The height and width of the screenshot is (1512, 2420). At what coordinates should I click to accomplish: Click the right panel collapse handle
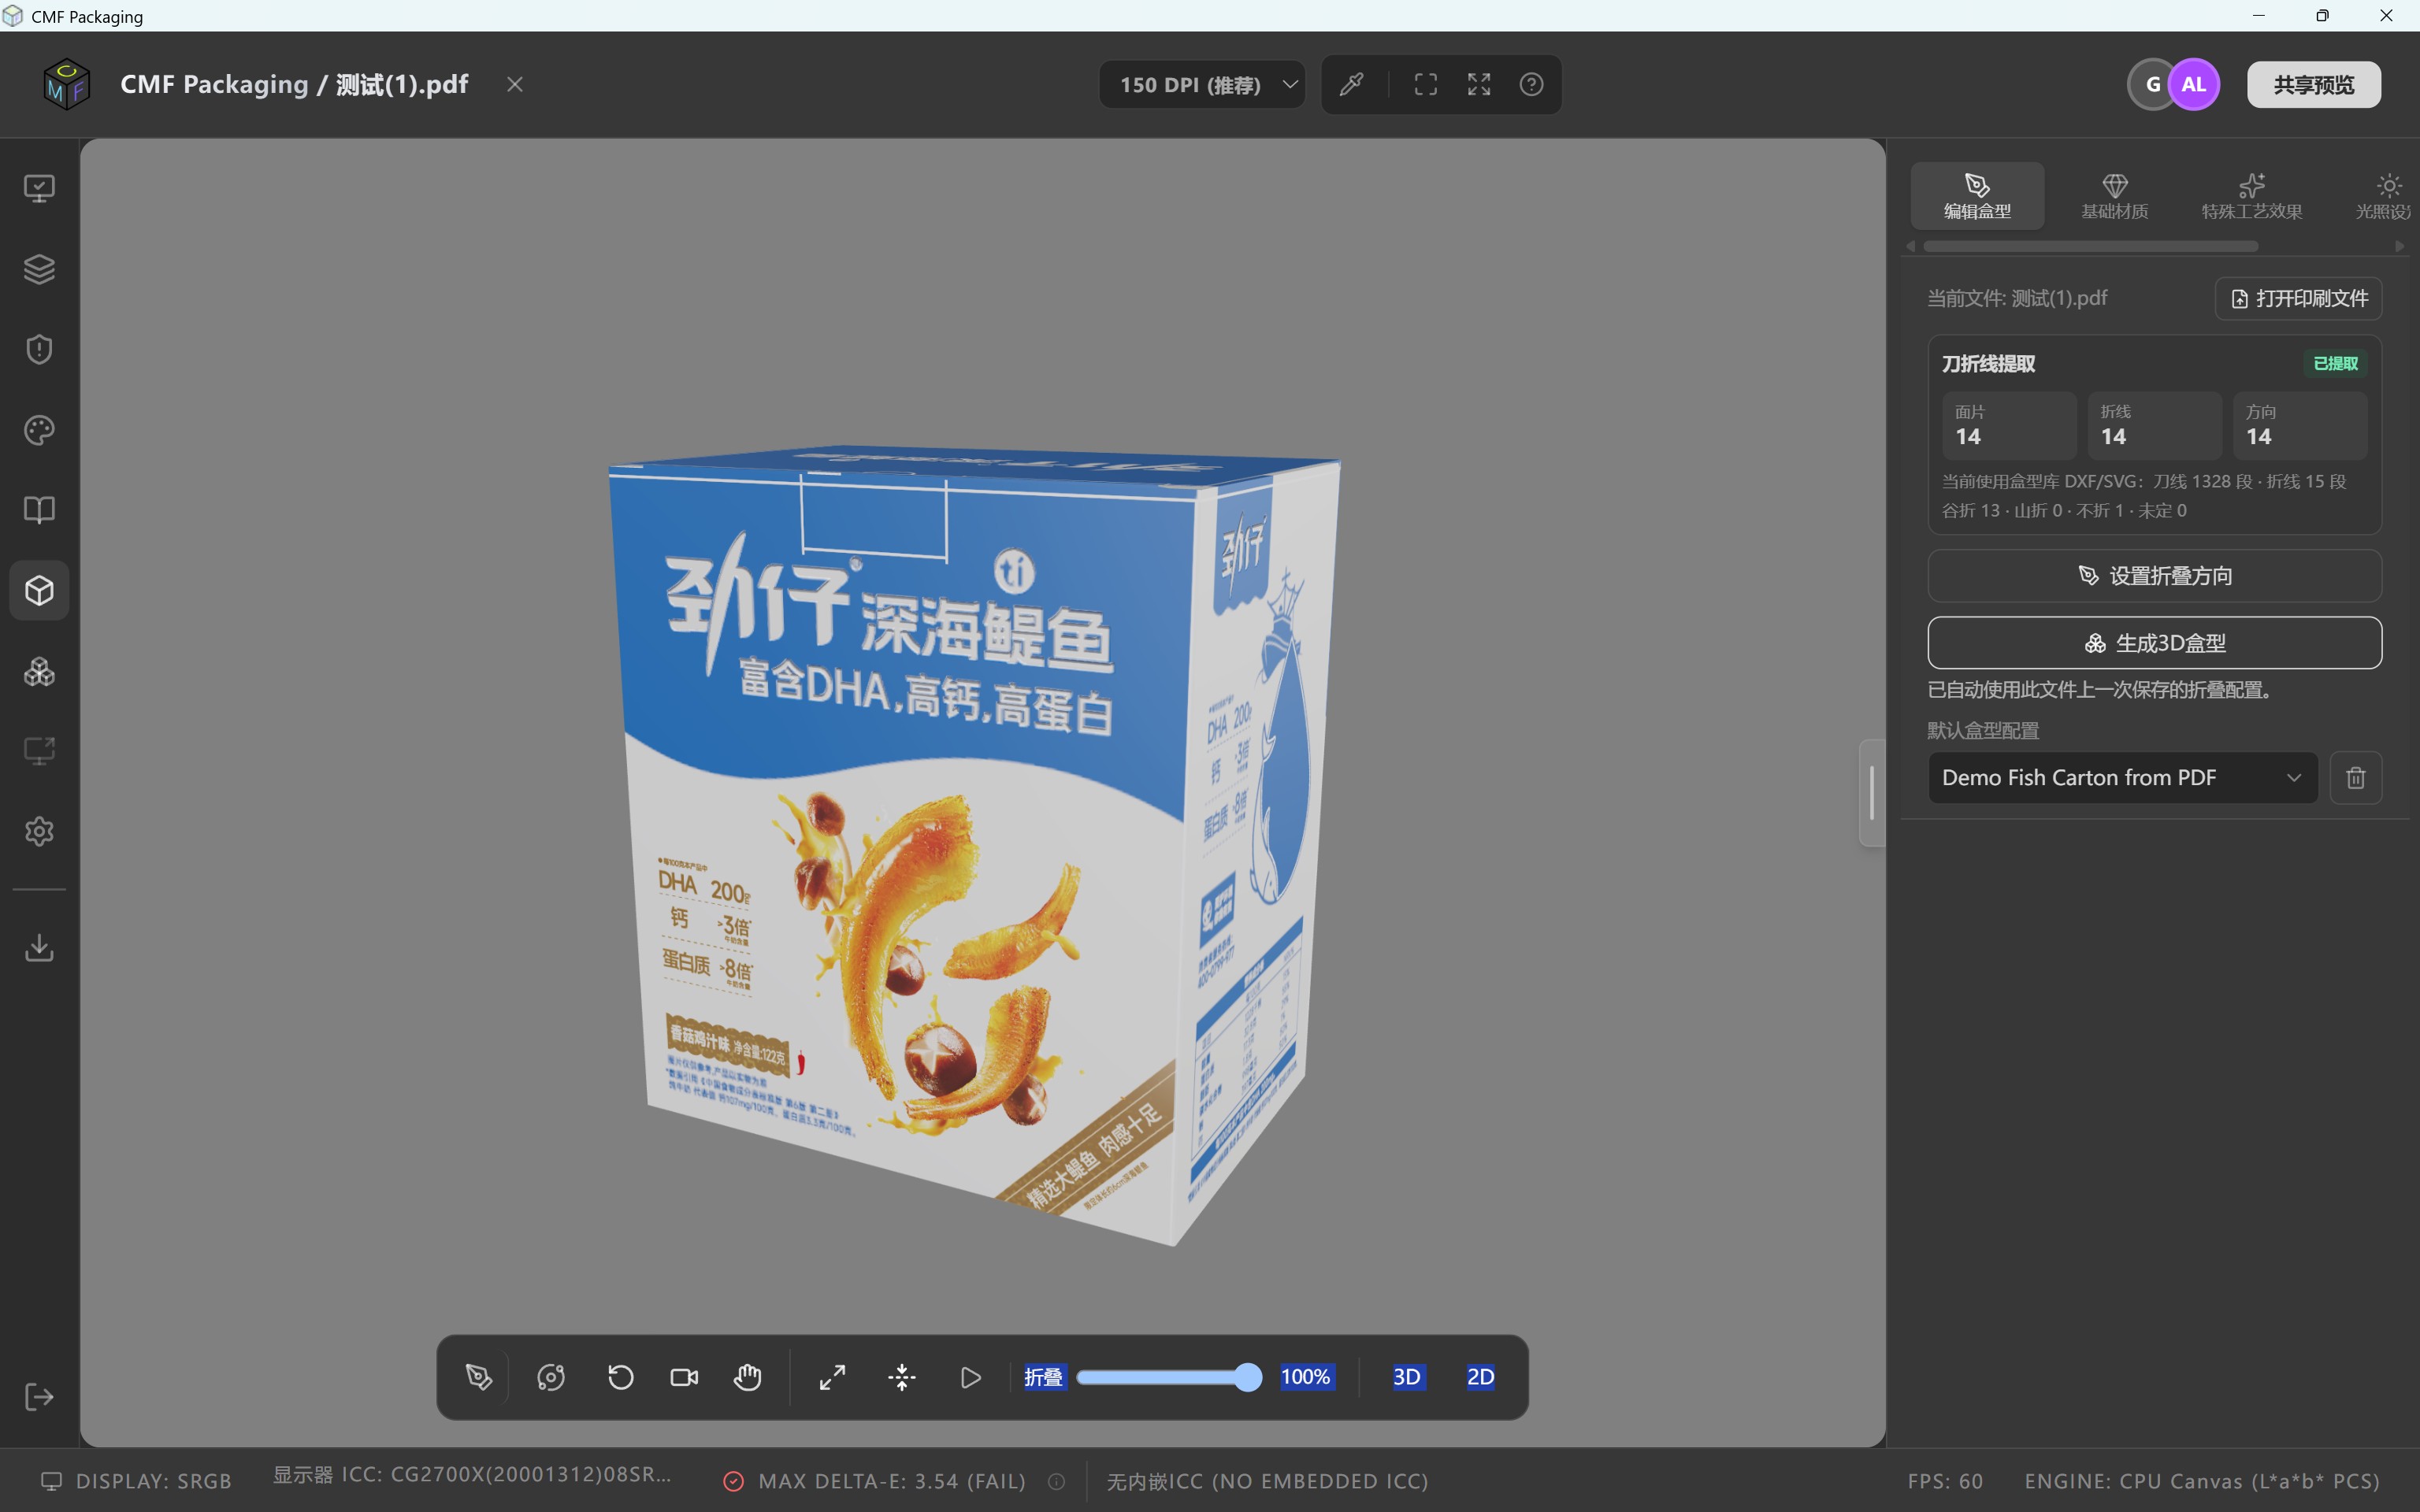tap(1872, 792)
